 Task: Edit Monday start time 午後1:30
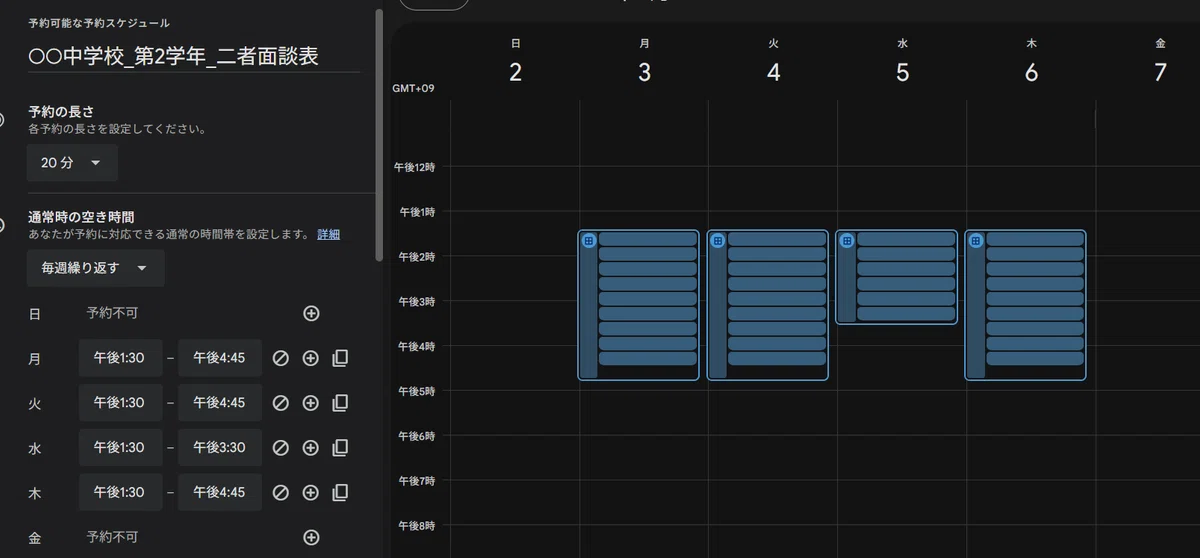pyautogui.click(x=120, y=358)
